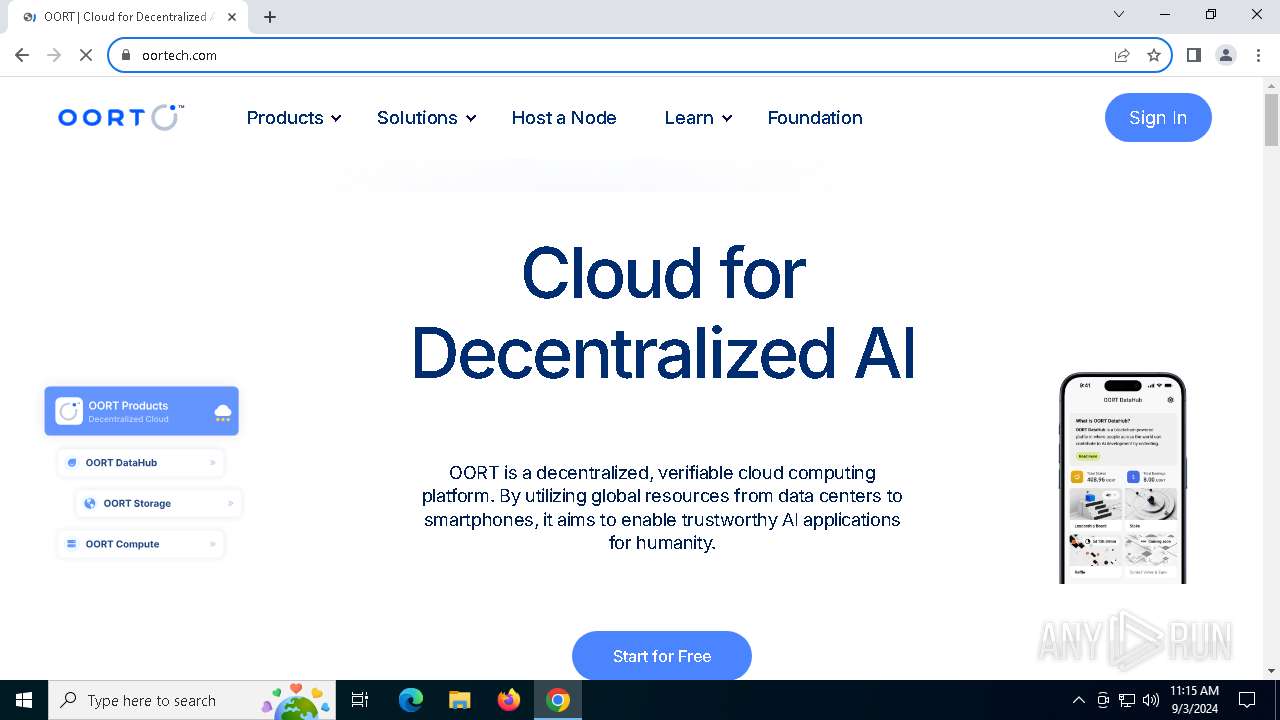Go to Host a Node page
Viewport: 1280px width, 720px height.
point(564,118)
